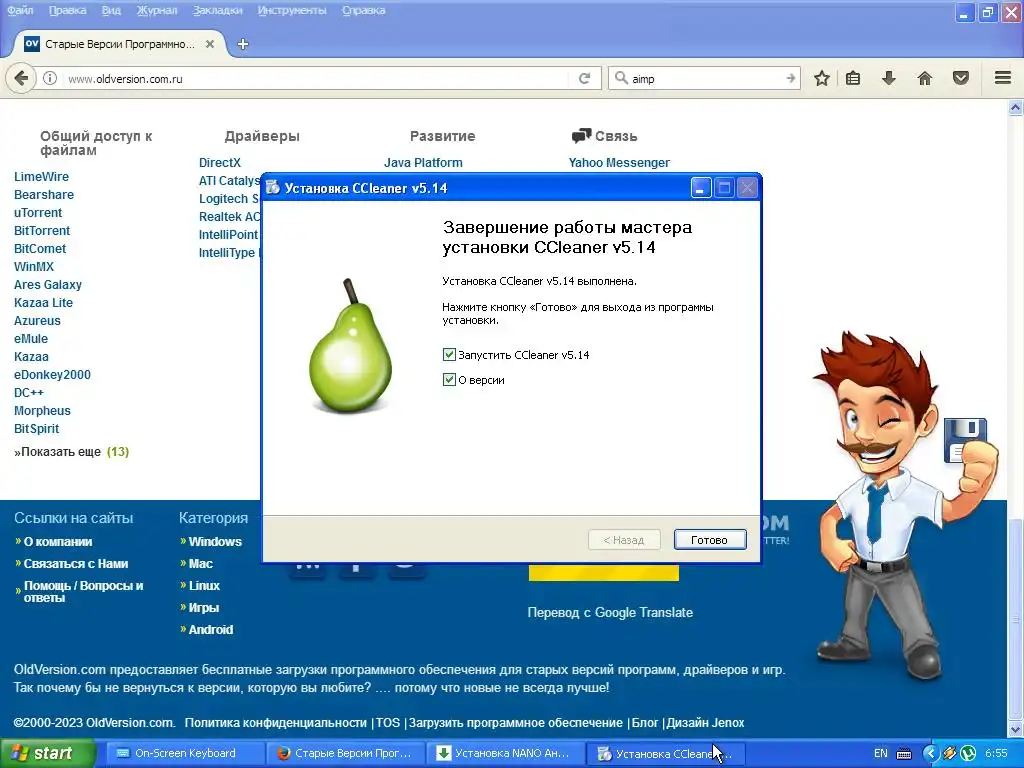The width and height of the screenshot is (1024, 768).
Task: Click the page scrollbar down arrow
Action: click(x=1016, y=729)
